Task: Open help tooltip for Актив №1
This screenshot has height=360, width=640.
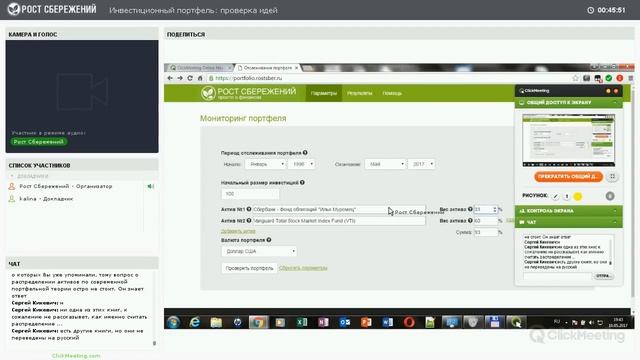Action: tap(249, 209)
